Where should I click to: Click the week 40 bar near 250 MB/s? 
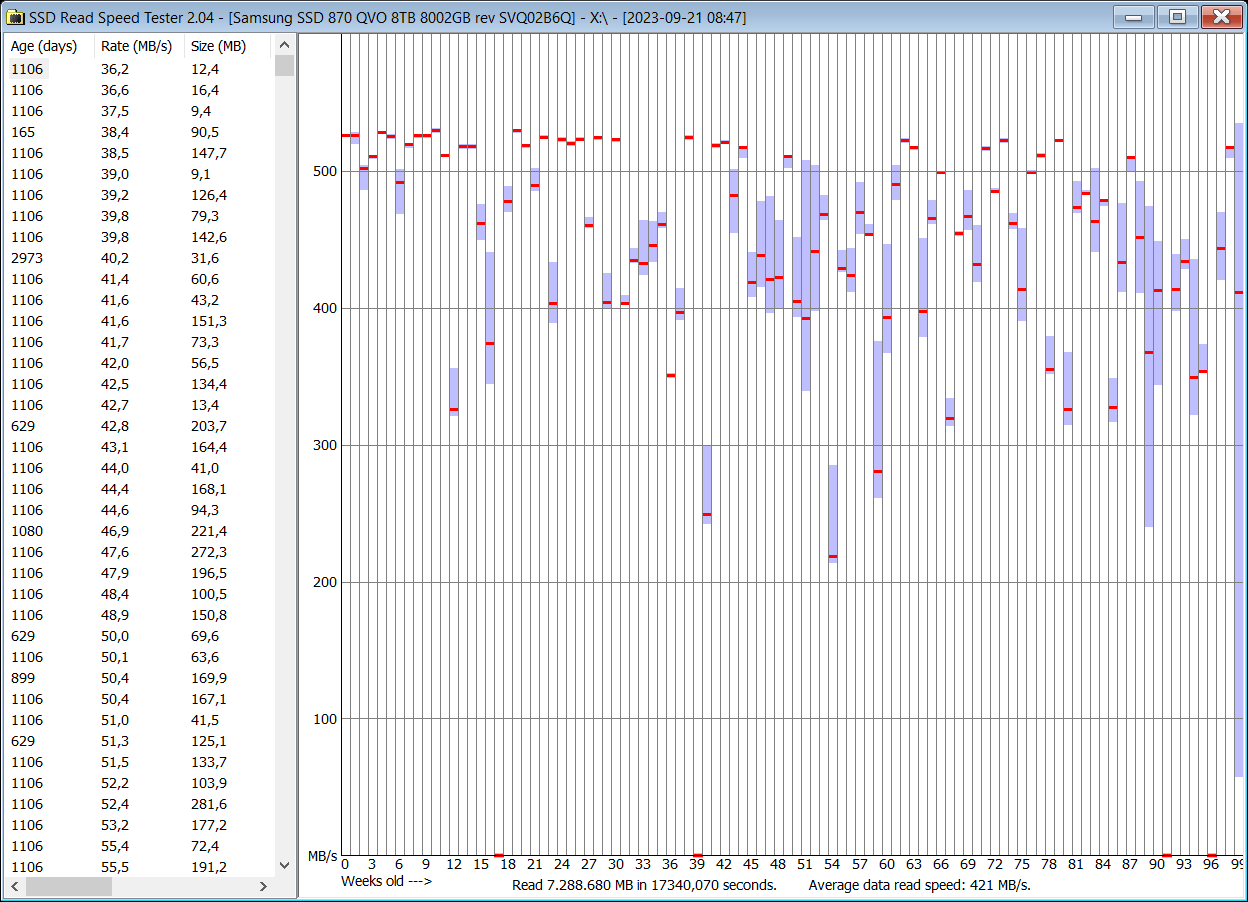[x=707, y=484]
